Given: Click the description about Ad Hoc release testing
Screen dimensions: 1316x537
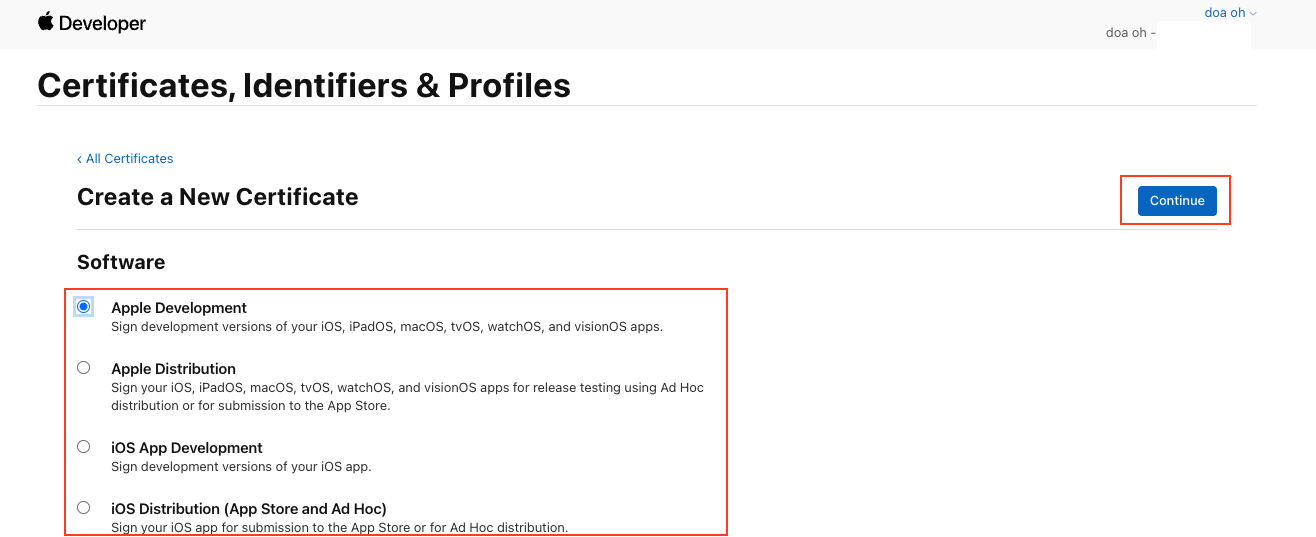Looking at the screenshot, I should point(408,396).
